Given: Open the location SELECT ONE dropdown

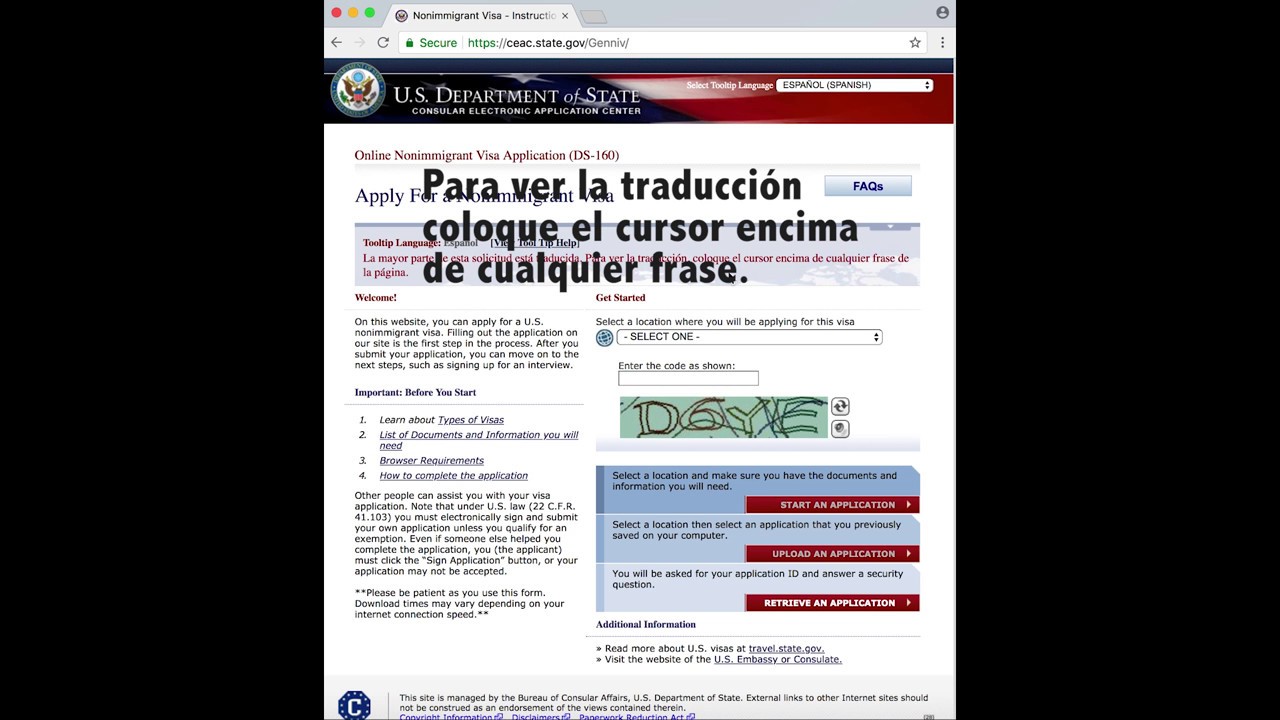Looking at the screenshot, I should (749, 337).
